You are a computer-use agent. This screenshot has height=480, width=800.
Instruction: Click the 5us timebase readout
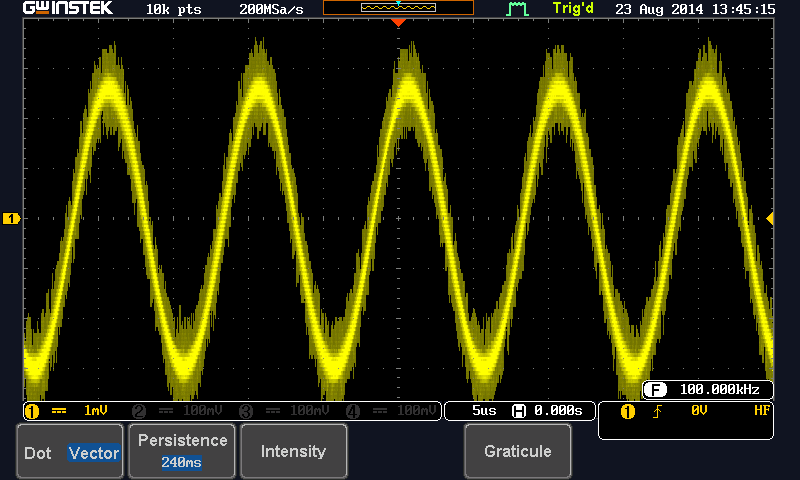coord(483,411)
